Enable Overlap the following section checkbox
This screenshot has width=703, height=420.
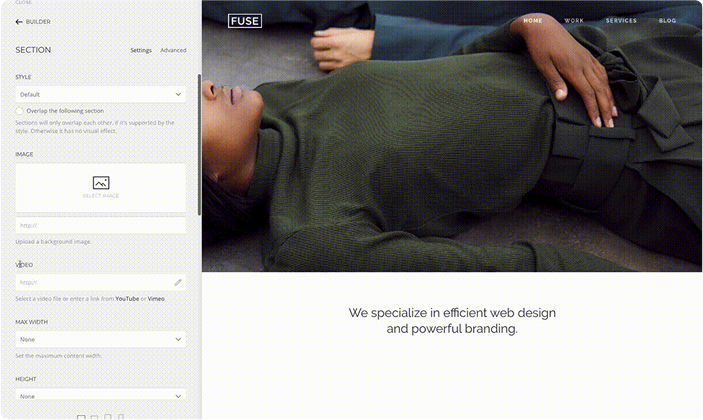[19, 111]
